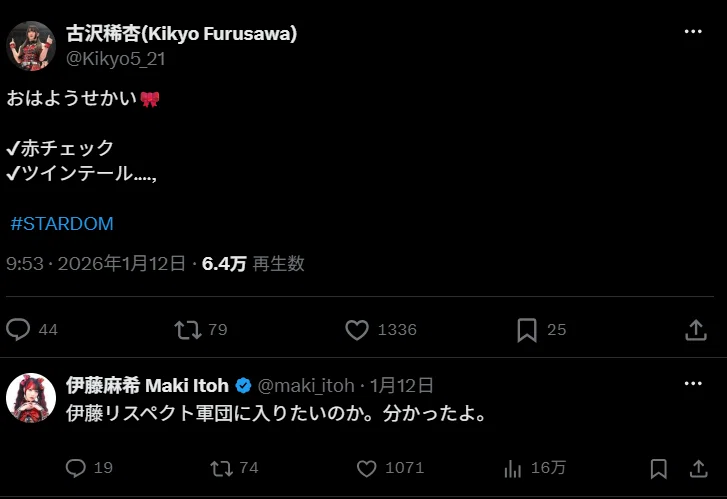Visit the @Kikyo5_21 handle
This screenshot has width=727, height=499.
pyautogui.click(x=115, y=59)
